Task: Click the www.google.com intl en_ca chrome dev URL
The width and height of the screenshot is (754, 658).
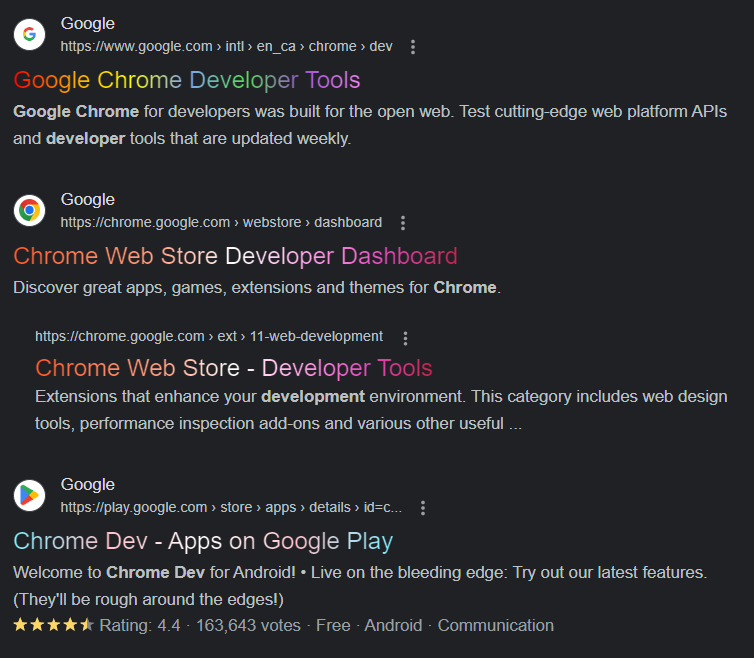Action: pos(226,46)
